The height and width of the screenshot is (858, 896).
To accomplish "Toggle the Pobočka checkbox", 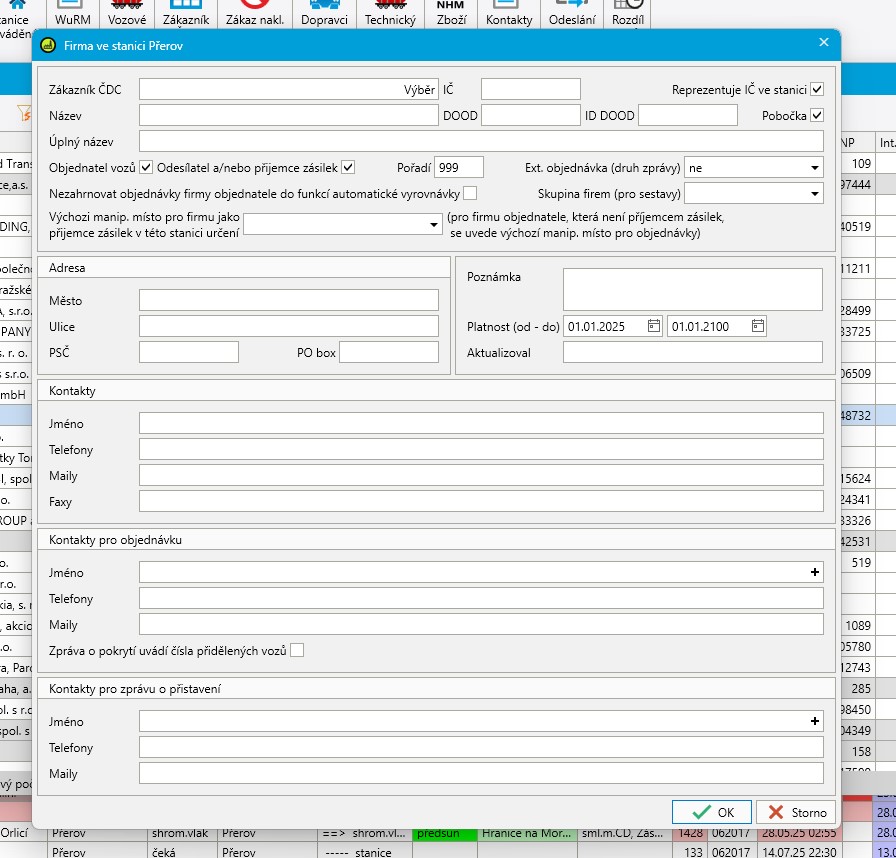I will pos(817,116).
